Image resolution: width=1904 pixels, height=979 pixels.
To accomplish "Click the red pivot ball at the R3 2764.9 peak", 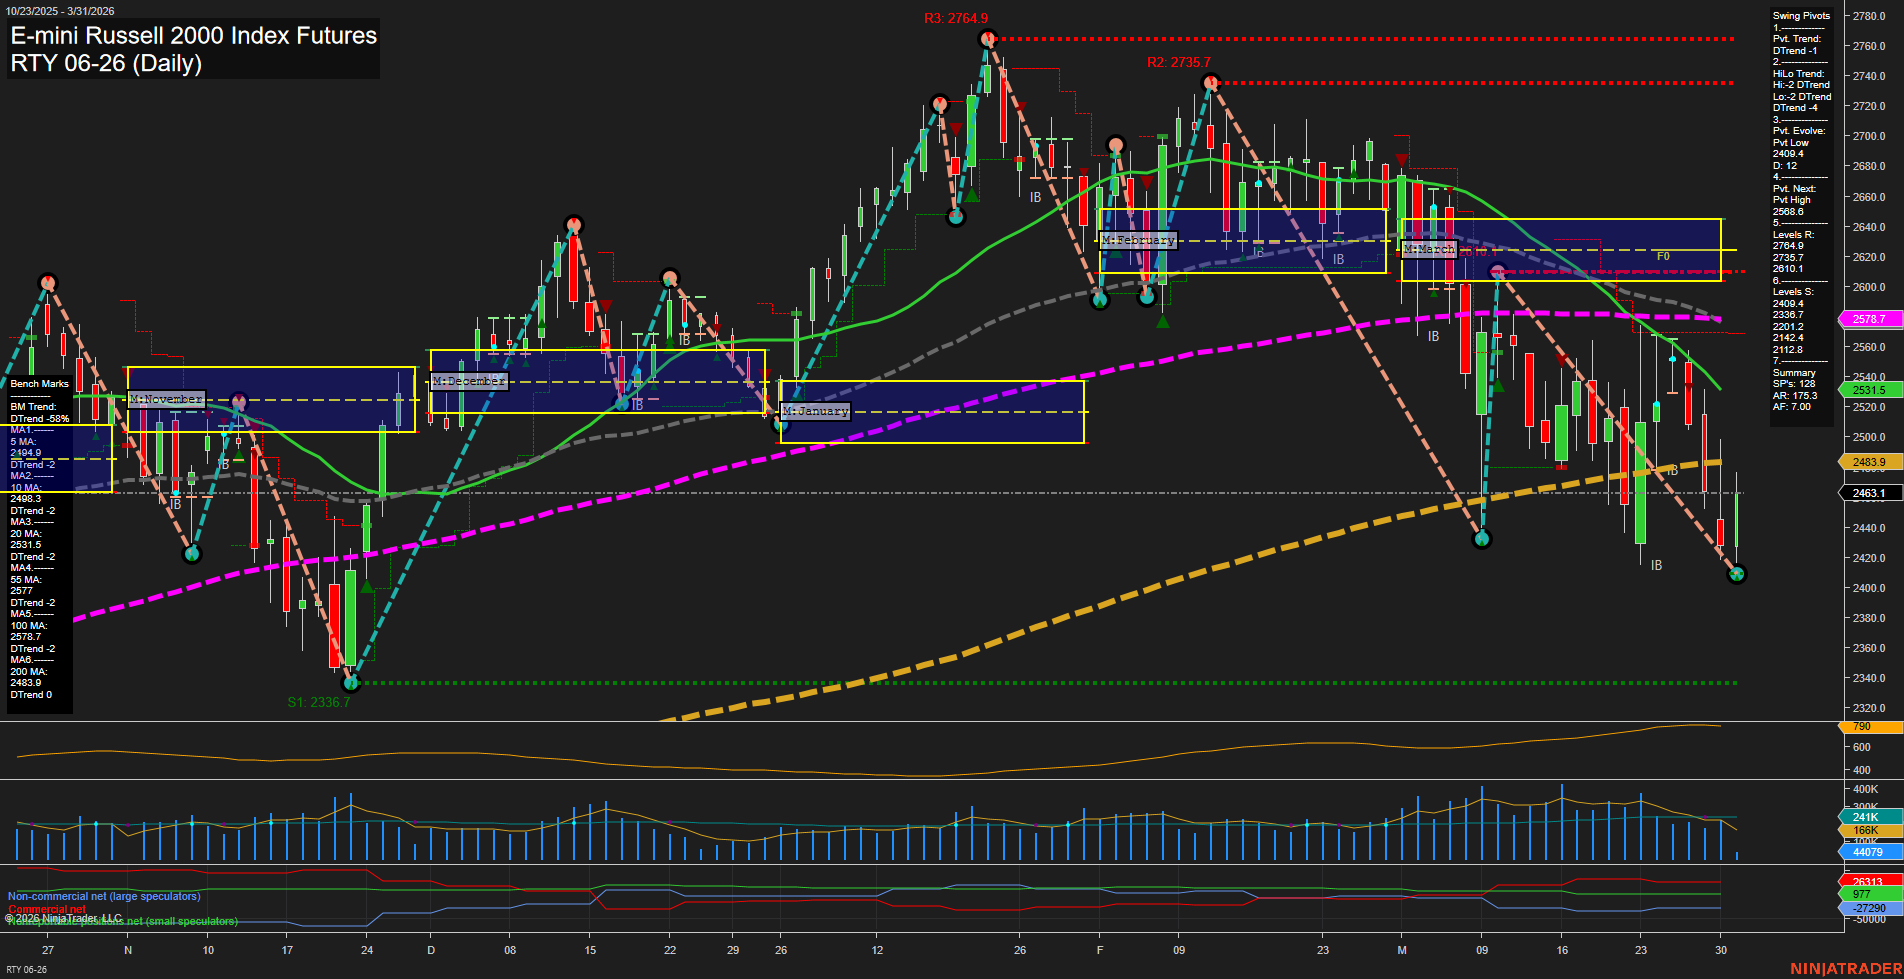I will point(987,37).
